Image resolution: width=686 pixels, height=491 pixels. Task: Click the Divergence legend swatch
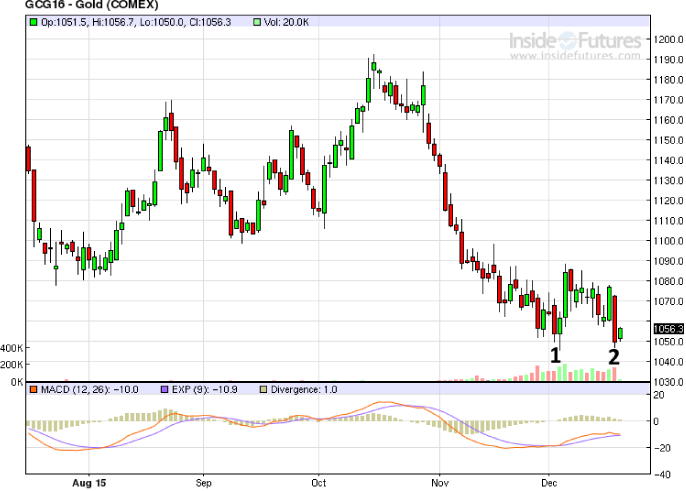[265, 389]
